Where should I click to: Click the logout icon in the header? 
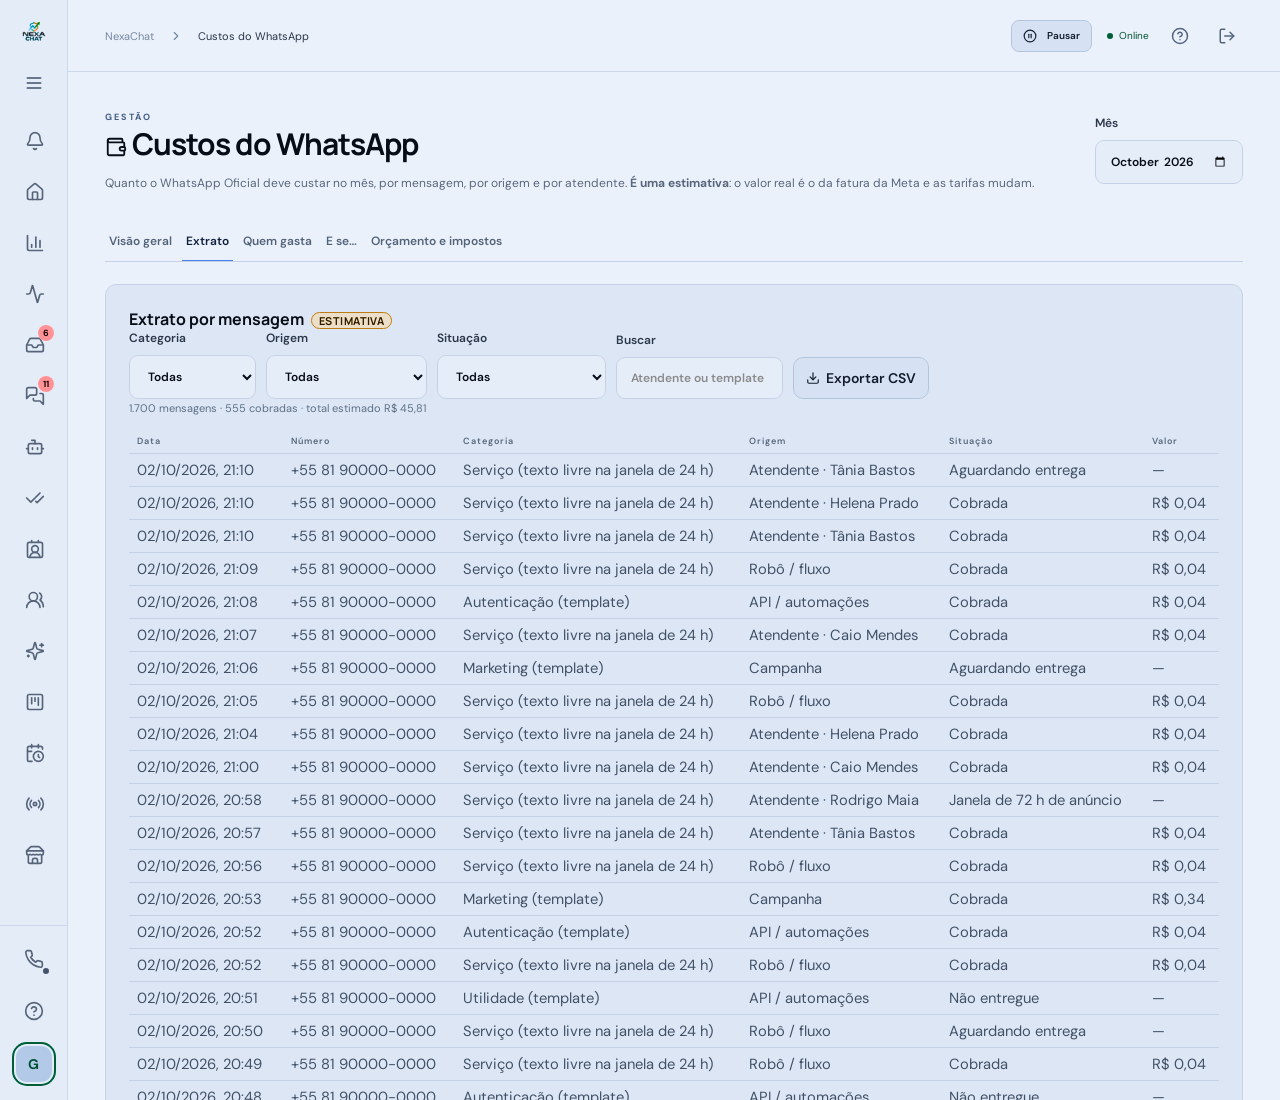click(x=1227, y=36)
